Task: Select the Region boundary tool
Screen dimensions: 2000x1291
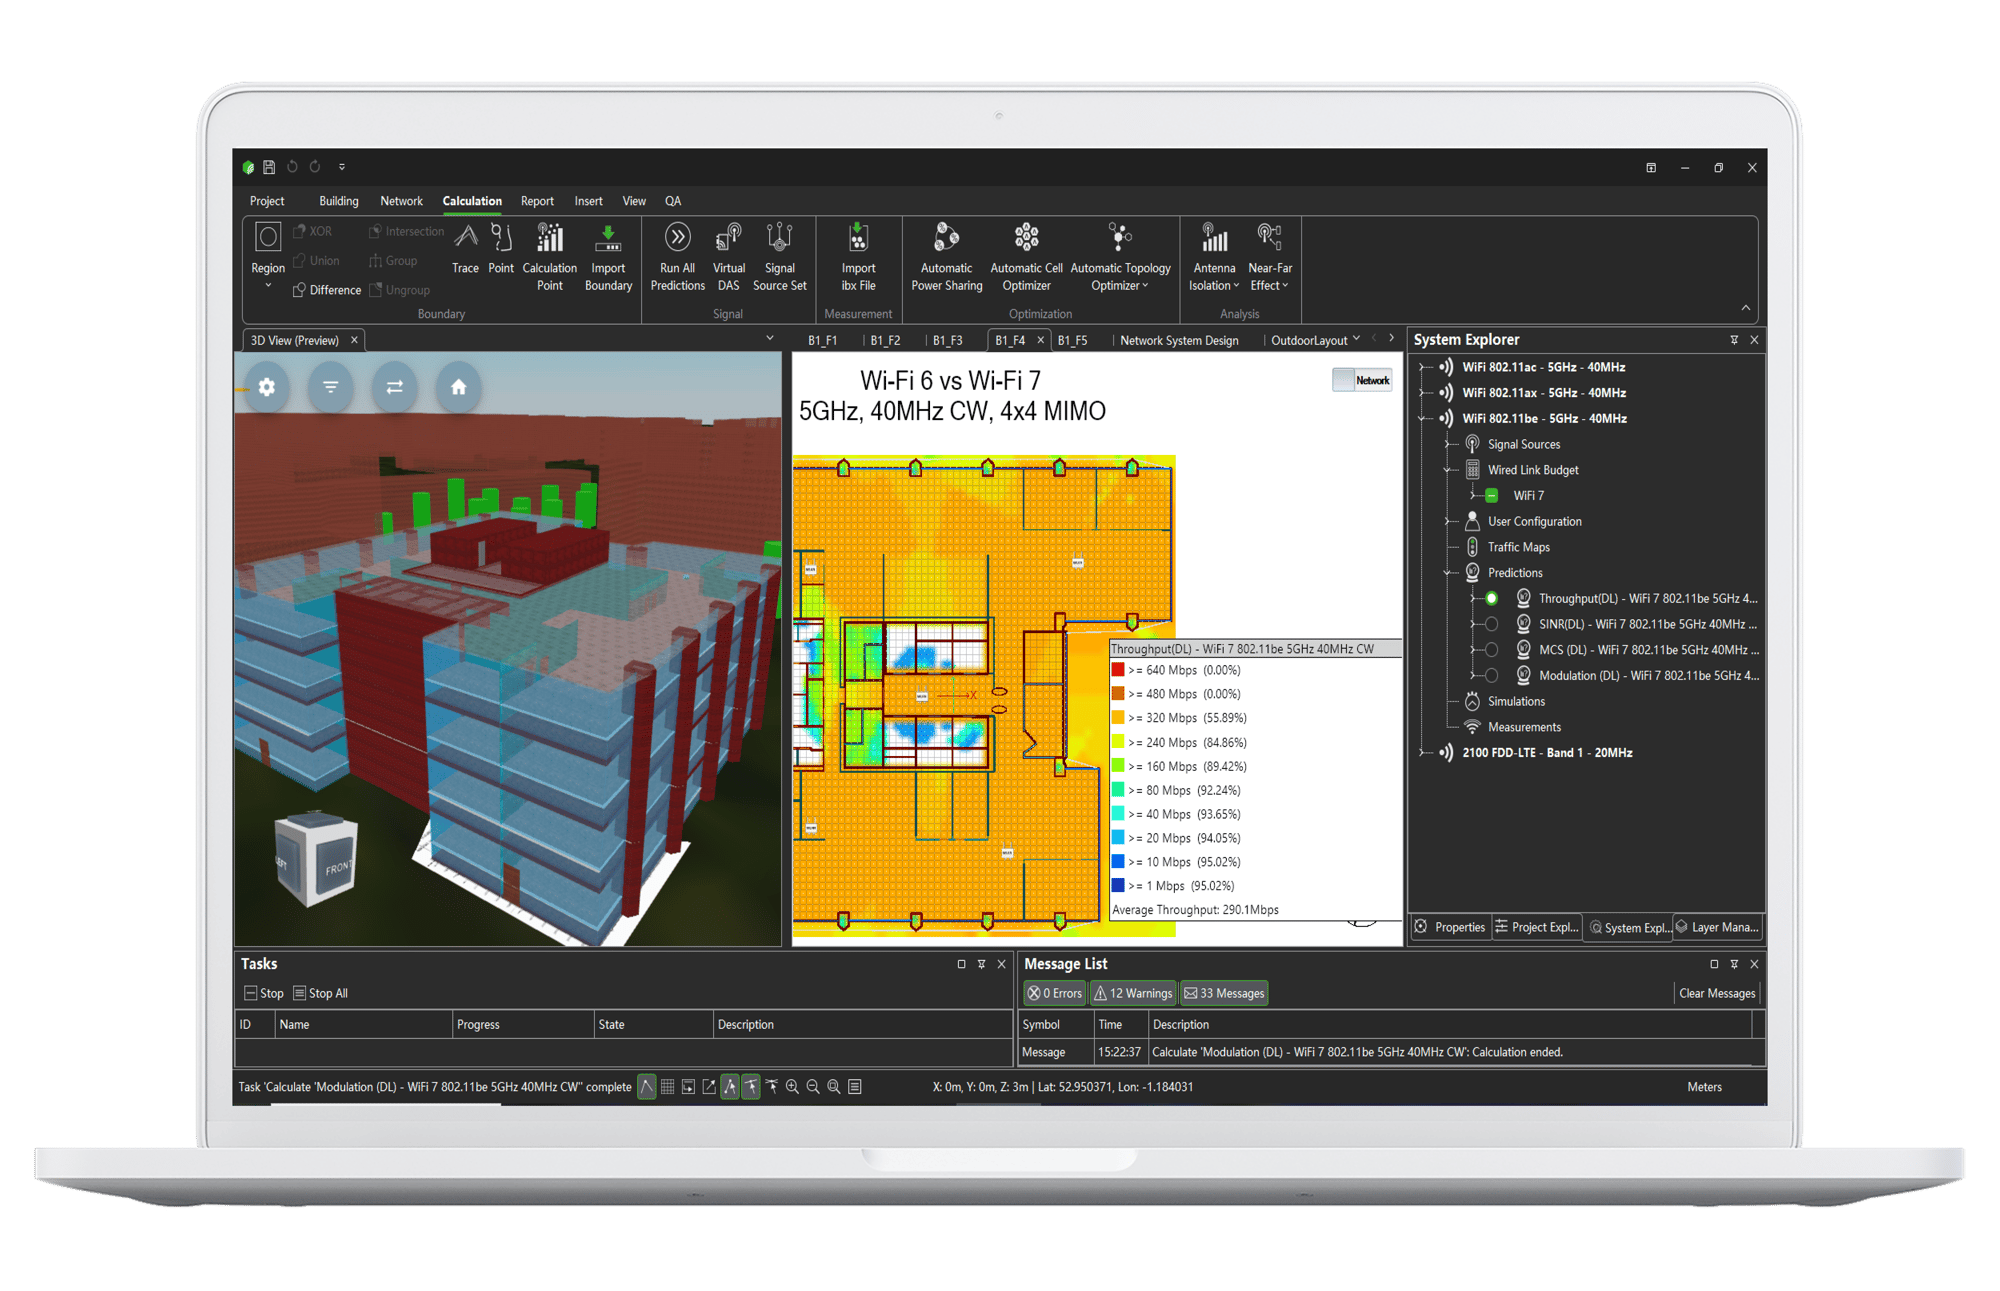Action: pyautogui.click(x=267, y=255)
